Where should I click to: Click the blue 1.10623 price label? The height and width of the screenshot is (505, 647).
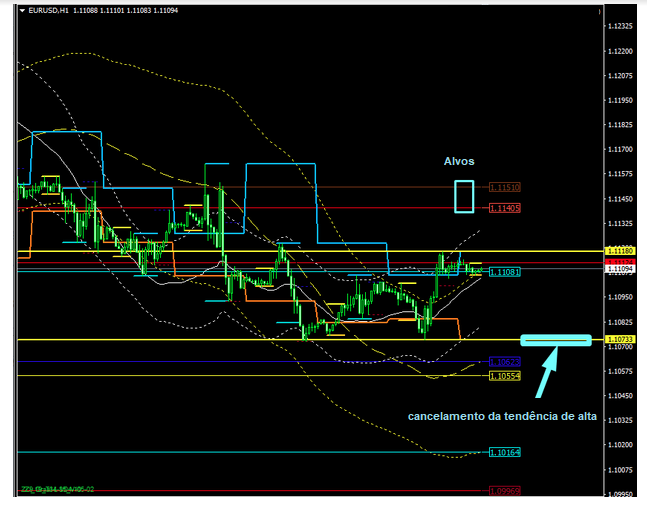point(504,361)
